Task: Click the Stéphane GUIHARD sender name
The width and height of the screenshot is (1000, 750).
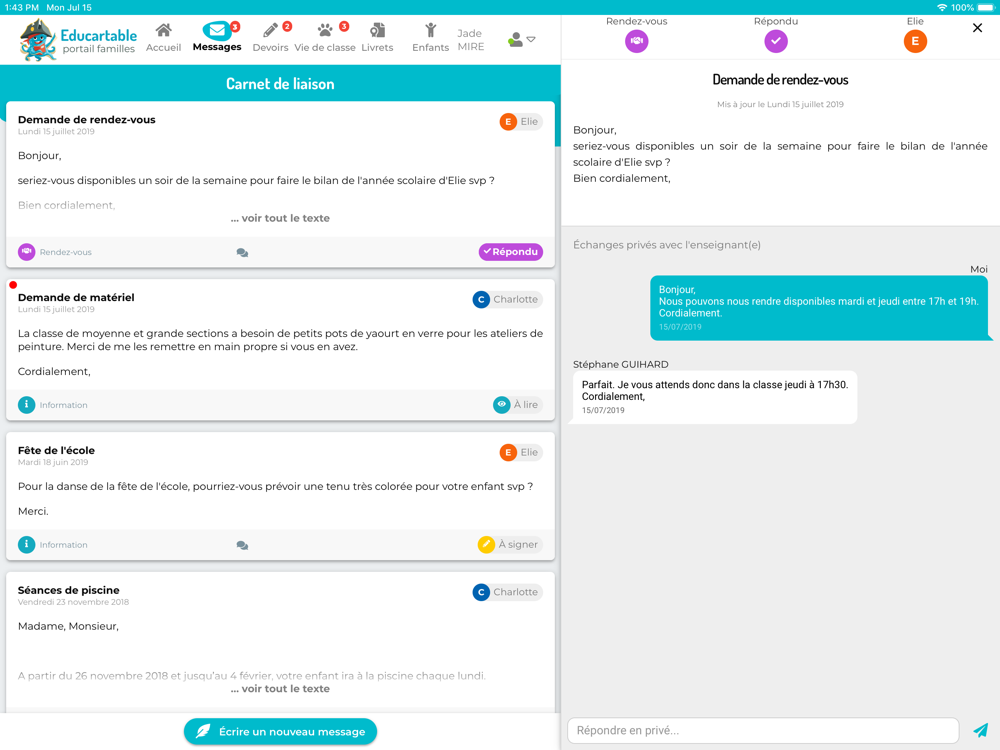Action: [x=621, y=365]
